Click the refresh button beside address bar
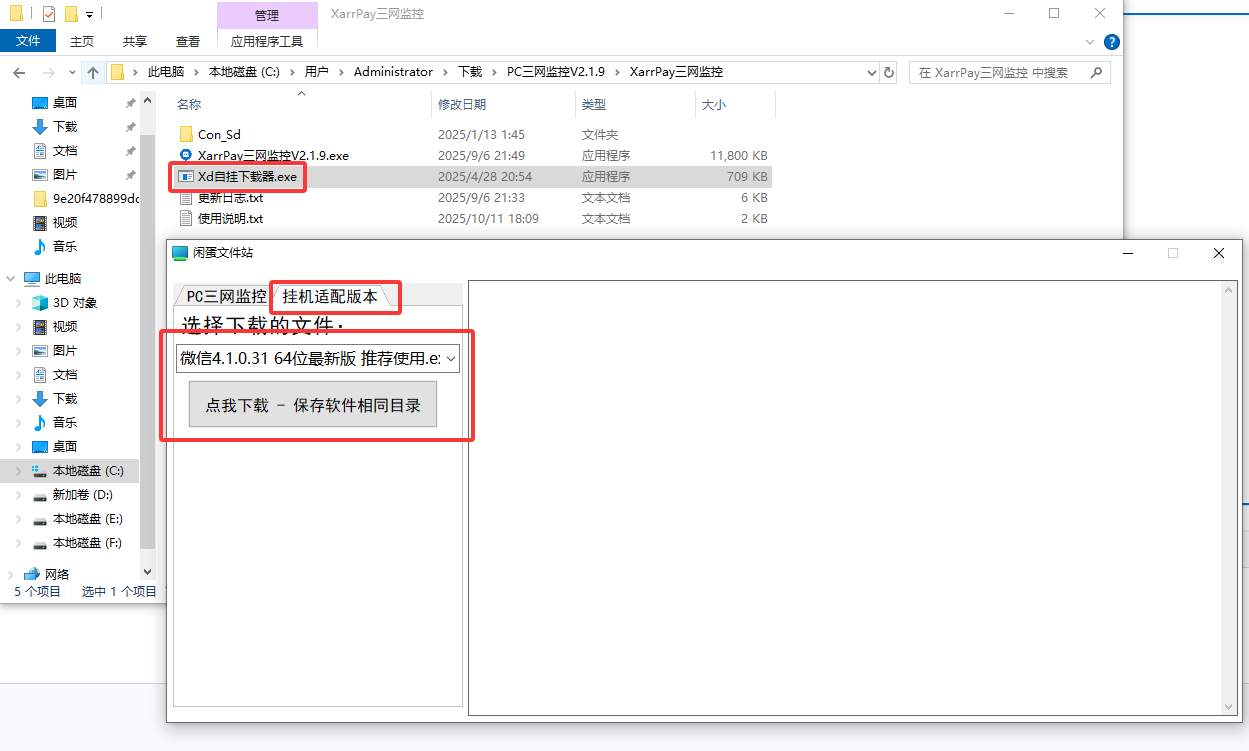Viewport: 1249px width, 751px height. pos(889,72)
